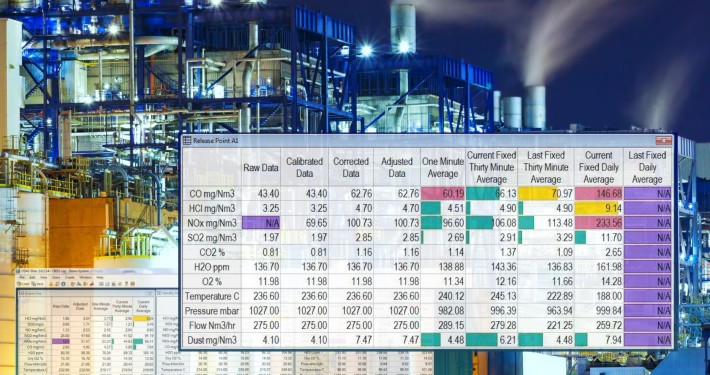The width and height of the screenshot is (710, 375).
Task: Select the Calibrated Data column header
Action: tap(304, 167)
